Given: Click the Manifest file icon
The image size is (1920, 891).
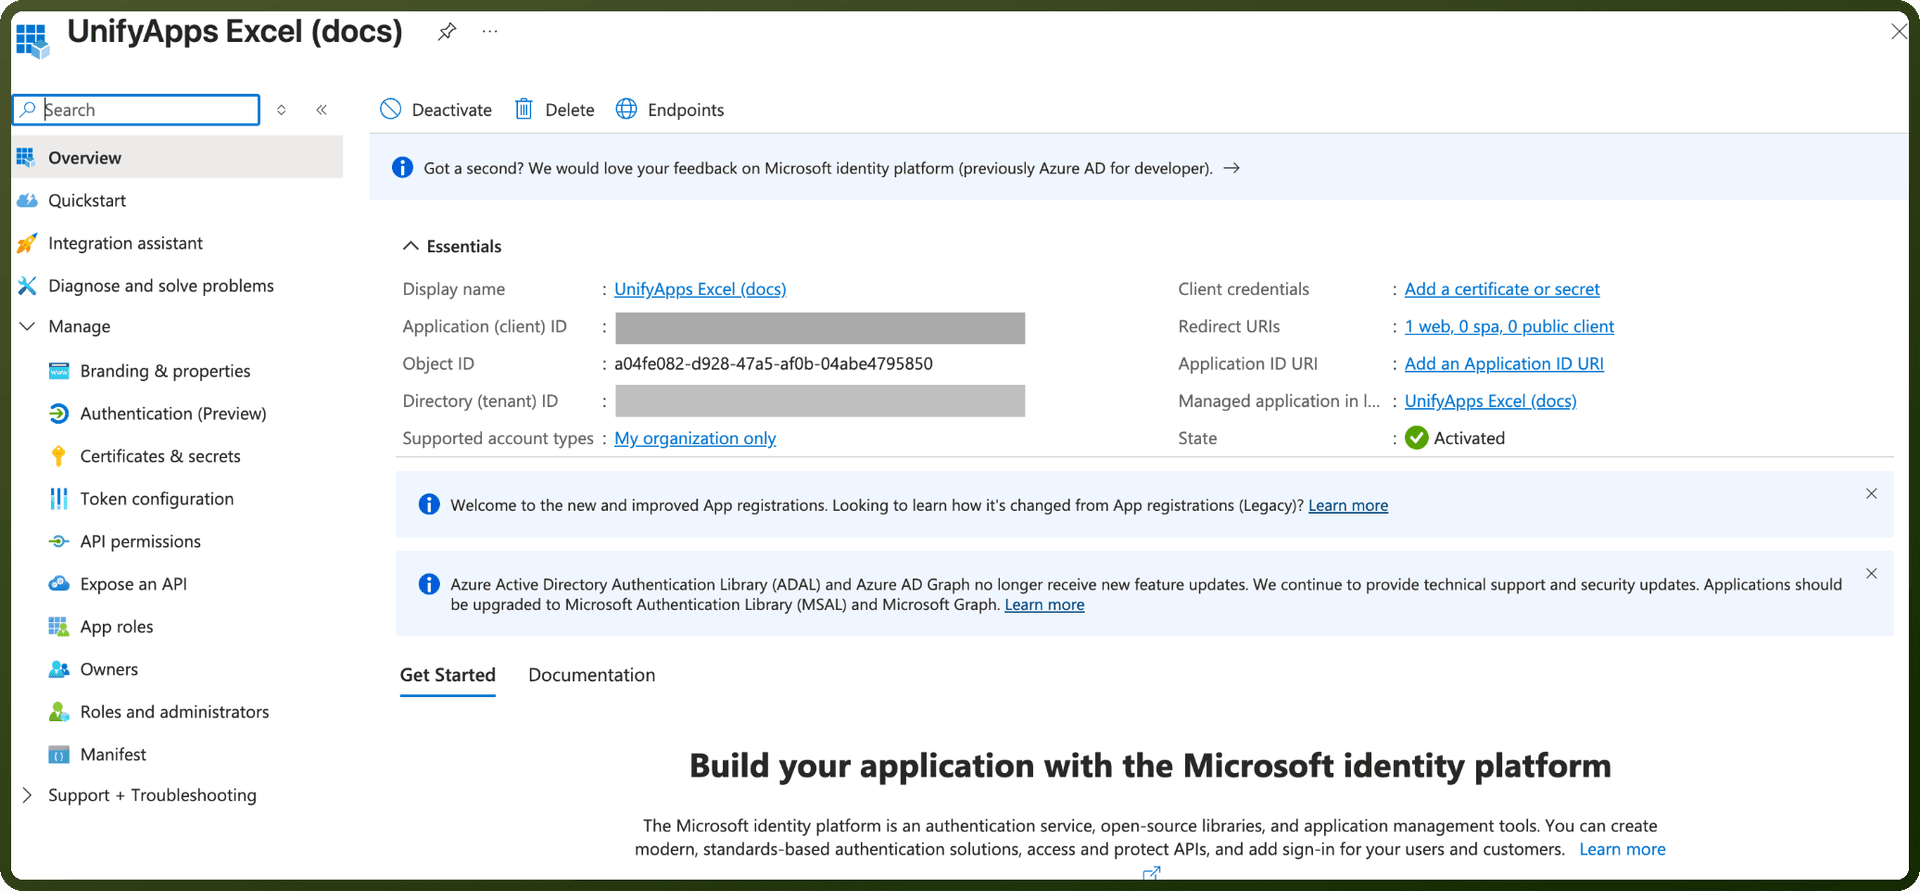Looking at the screenshot, I should point(59,755).
